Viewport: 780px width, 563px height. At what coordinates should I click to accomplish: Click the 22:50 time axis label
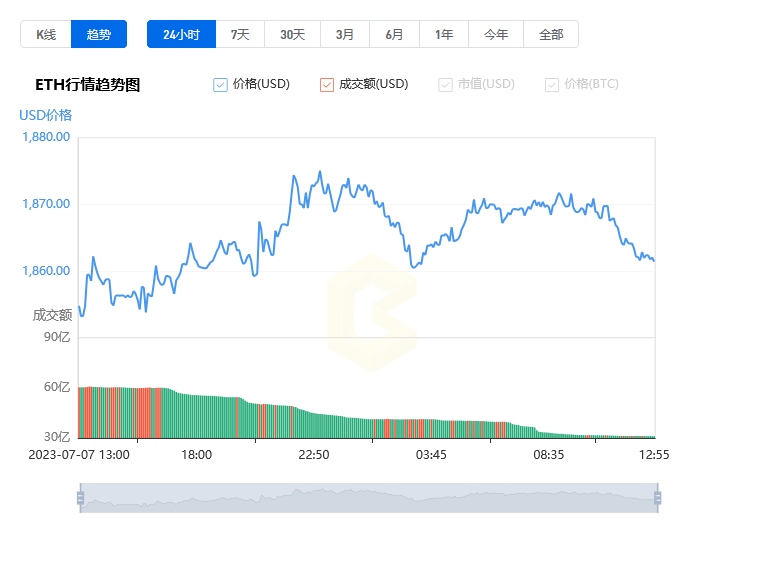tap(314, 455)
